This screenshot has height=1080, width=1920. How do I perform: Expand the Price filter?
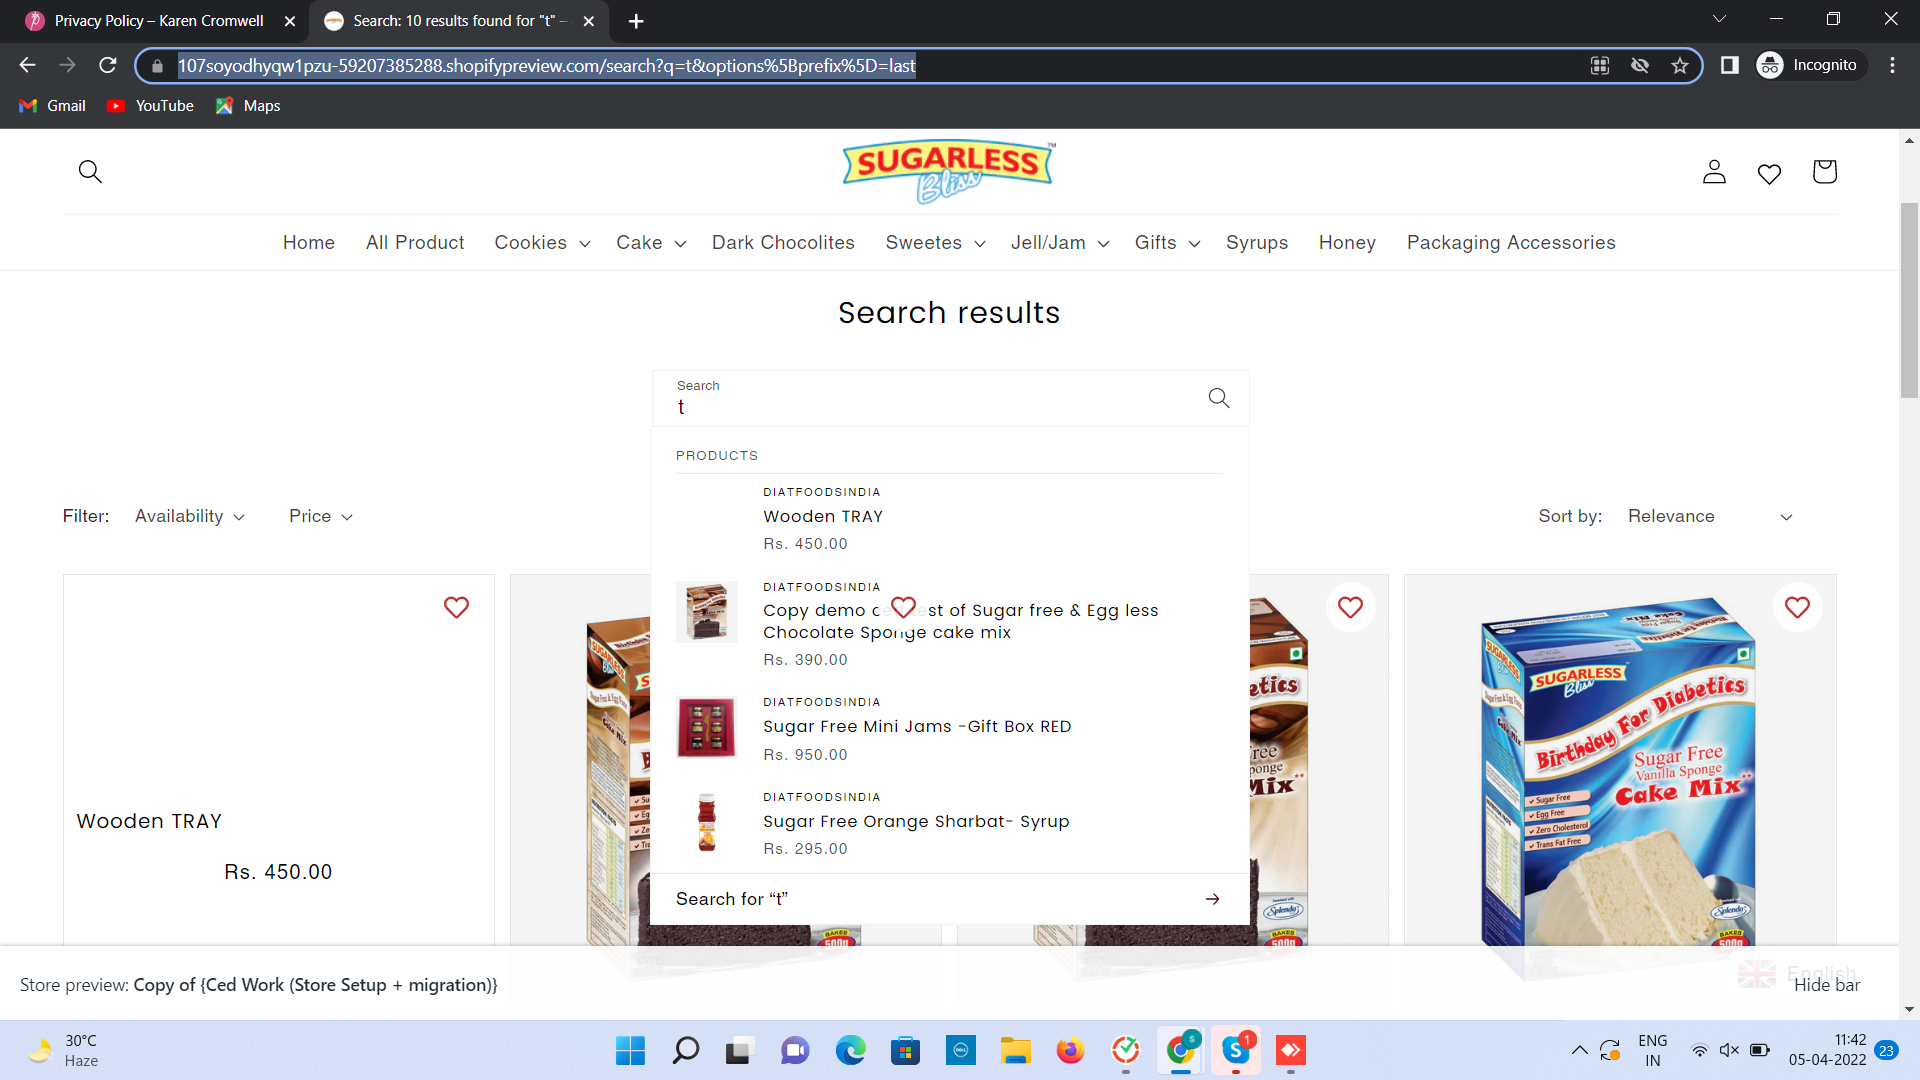click(x=320, y=516)
